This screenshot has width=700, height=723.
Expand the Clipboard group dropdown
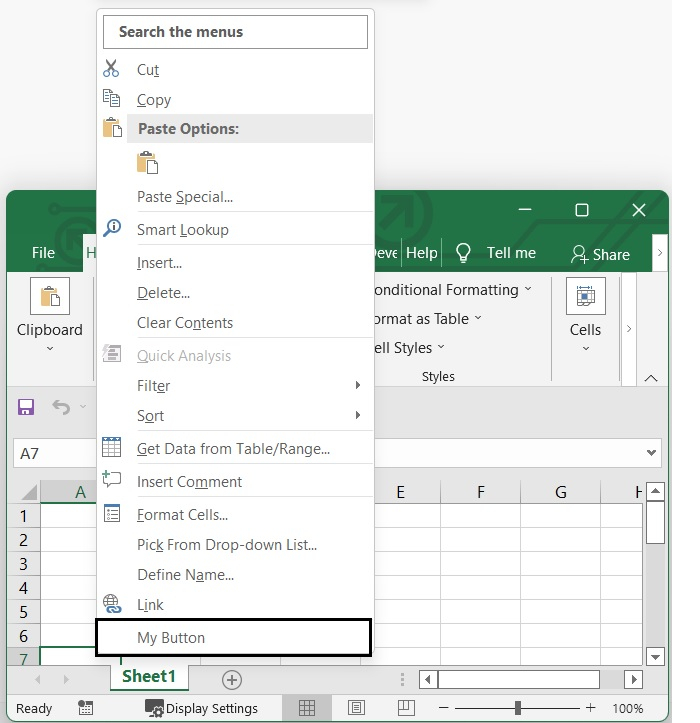[50, 349]
